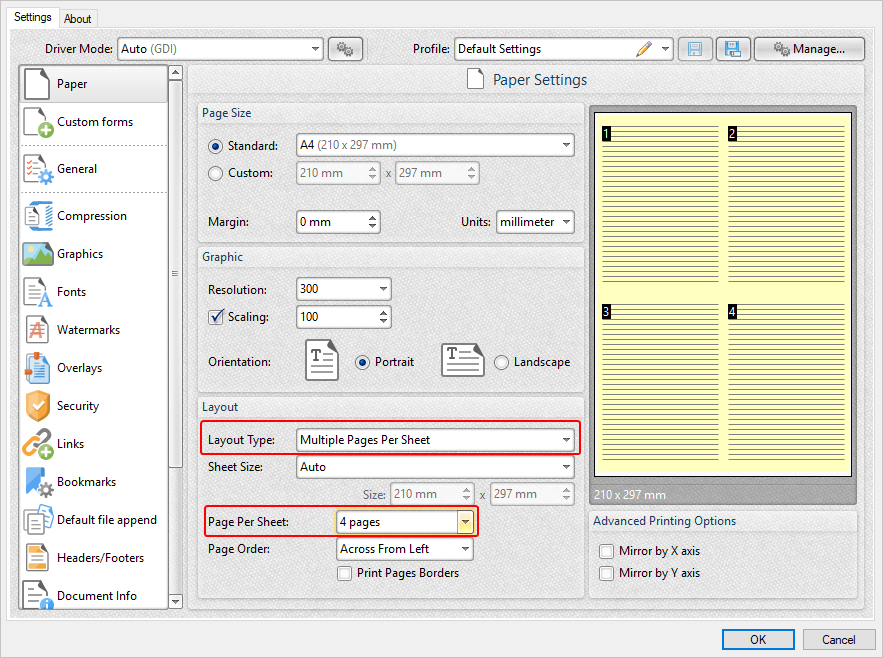Switch to the About tab

coord(77,18)
